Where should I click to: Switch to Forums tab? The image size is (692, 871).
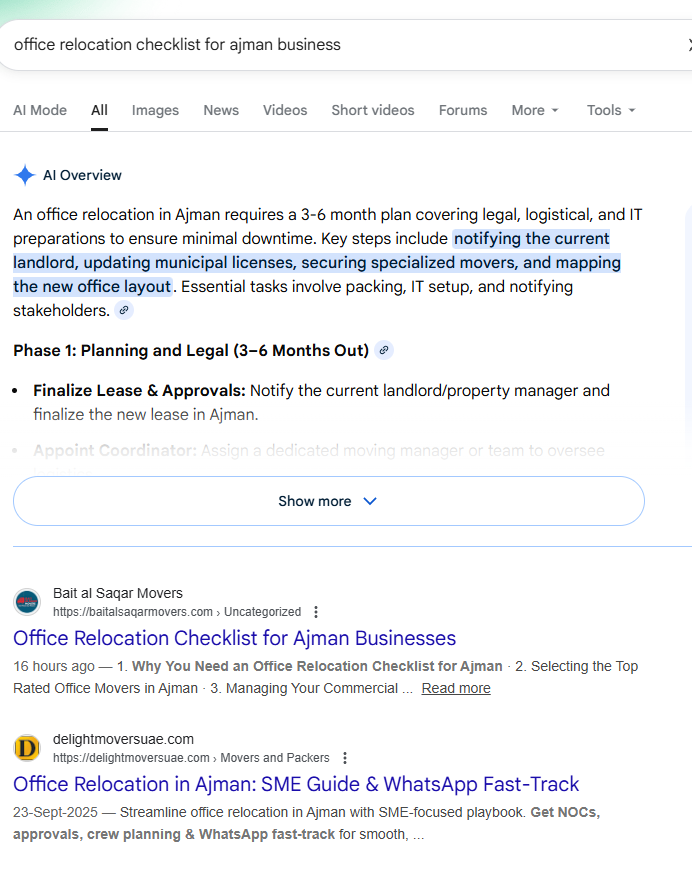coord(463,110)
